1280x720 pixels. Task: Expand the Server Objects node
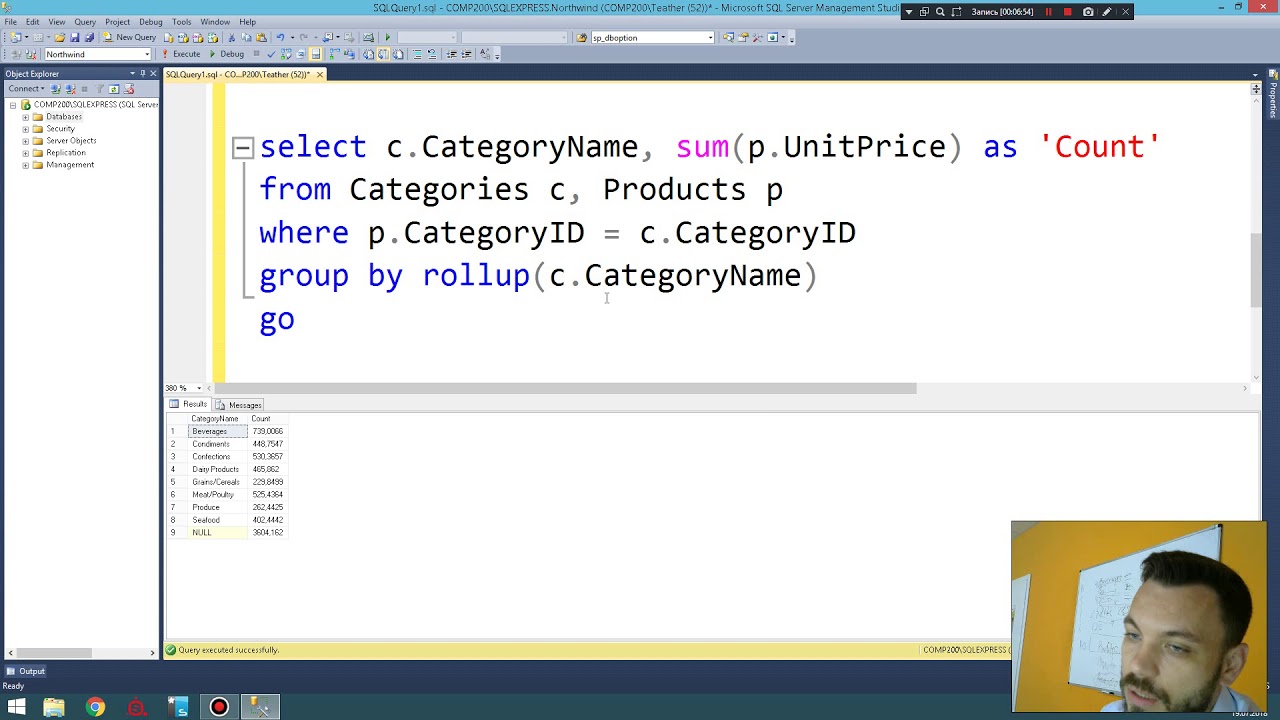pos(25,141)
